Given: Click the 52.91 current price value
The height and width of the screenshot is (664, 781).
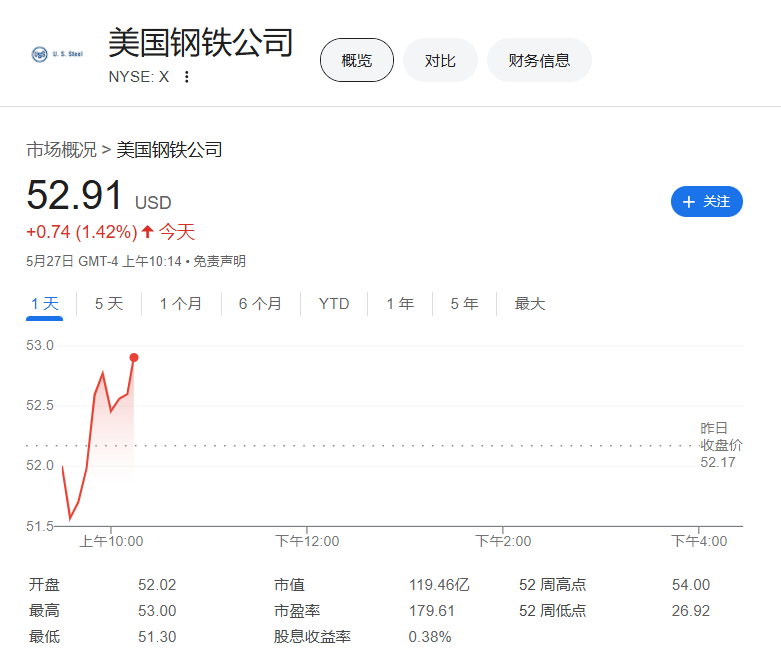Looking at the screenshot, I should [x=74, y=195].
